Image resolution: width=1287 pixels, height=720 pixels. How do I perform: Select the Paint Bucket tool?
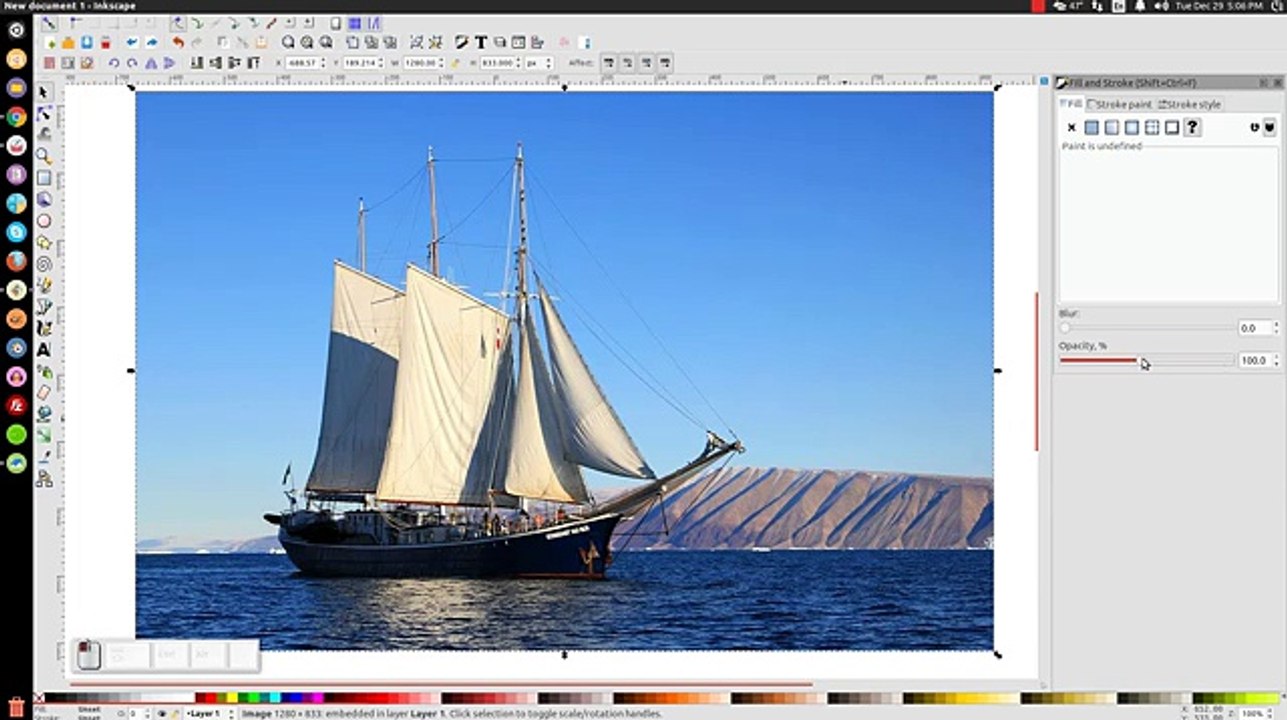click(x=44, y=414)
